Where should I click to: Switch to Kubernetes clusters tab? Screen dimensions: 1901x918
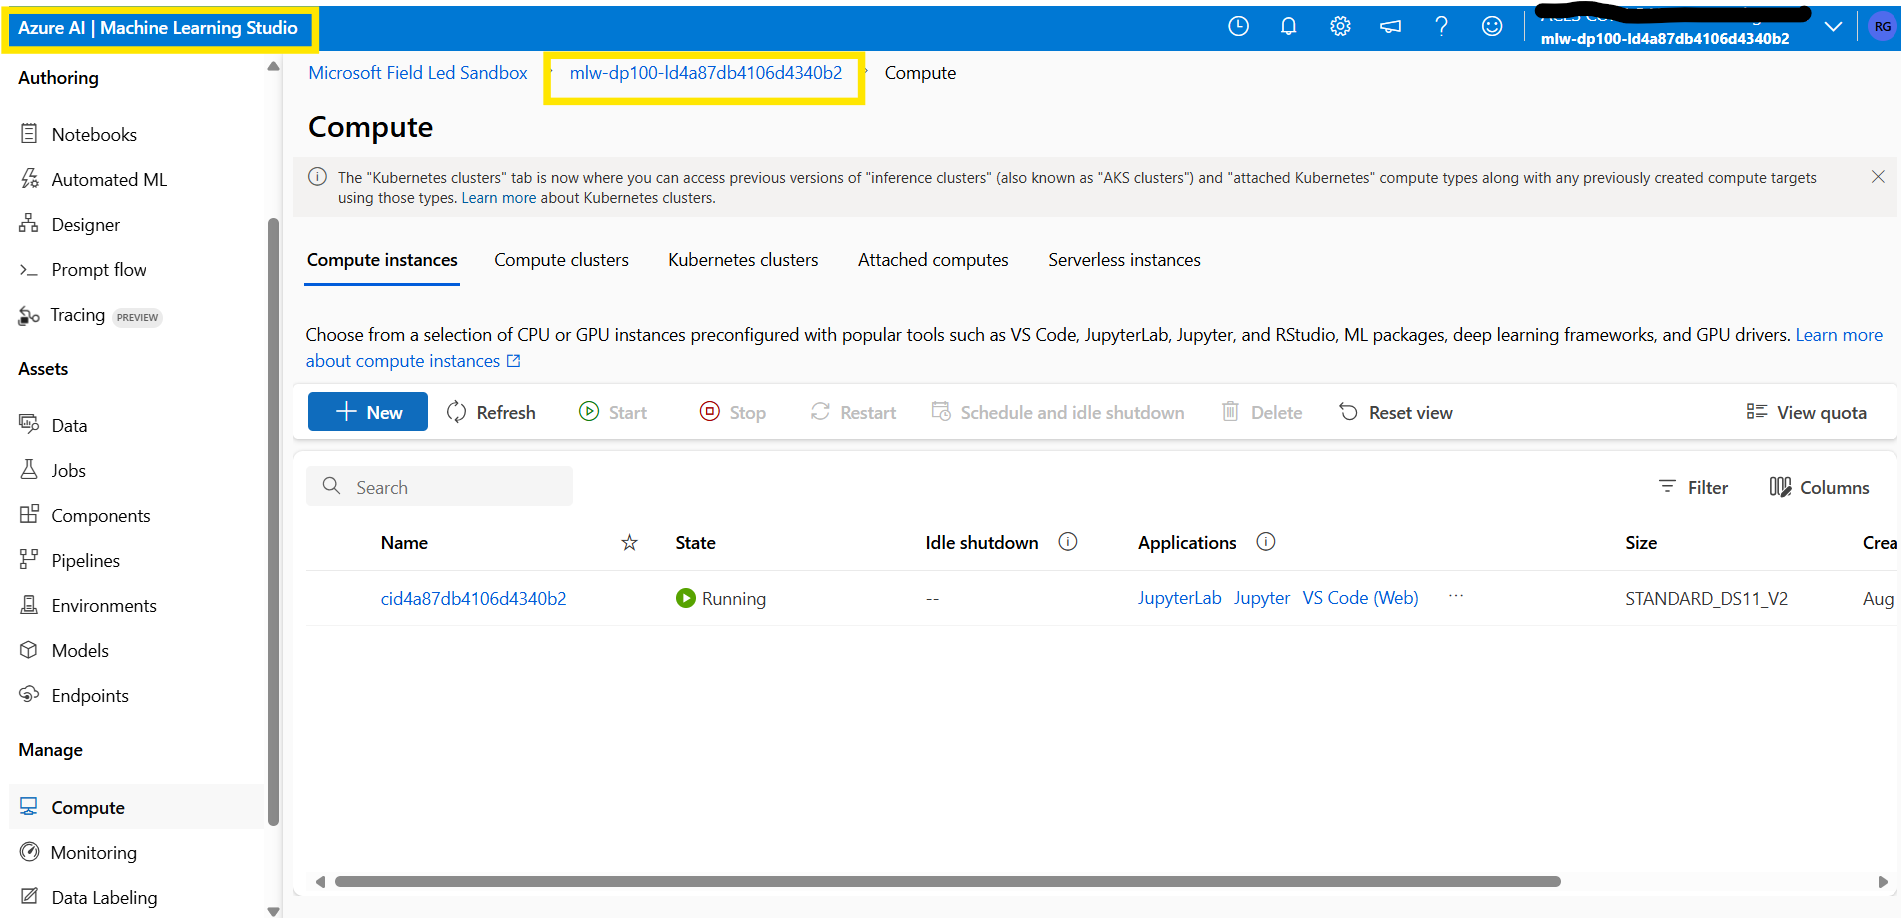[743, 260]
